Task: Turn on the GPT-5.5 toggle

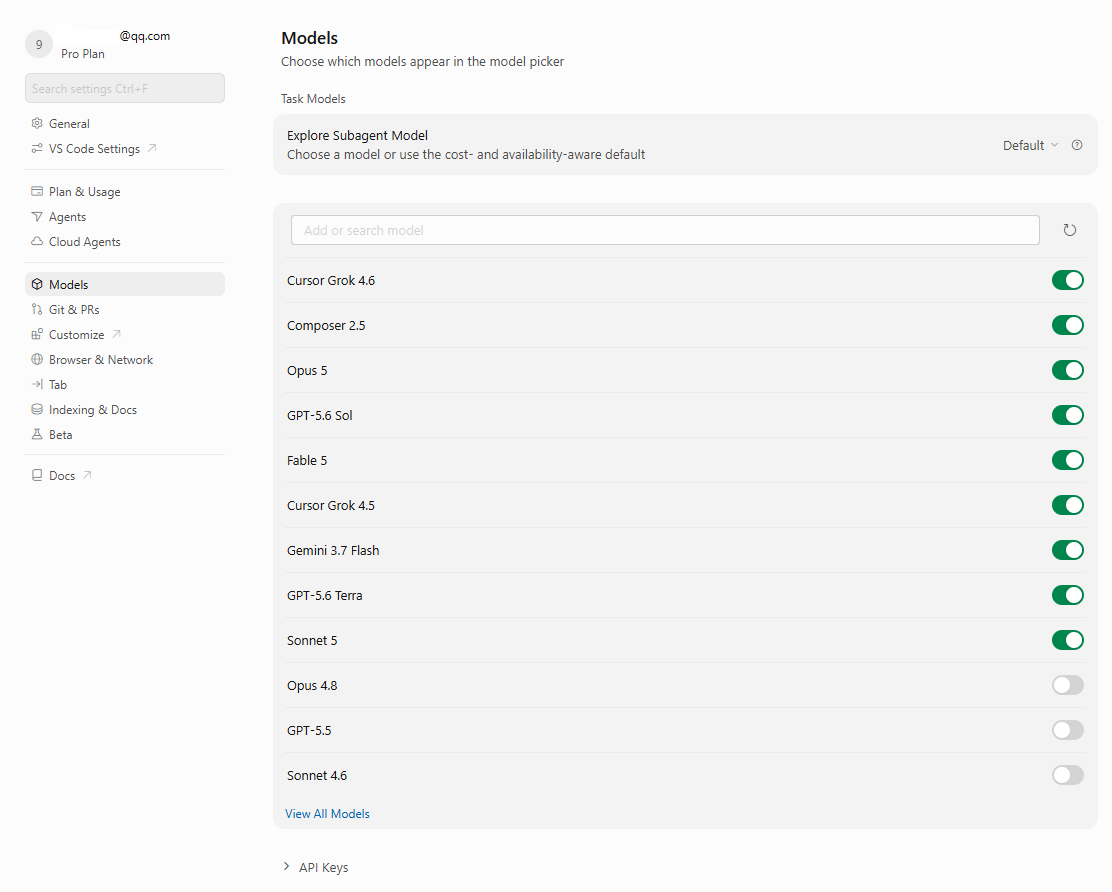Action: pos(1067,730)
